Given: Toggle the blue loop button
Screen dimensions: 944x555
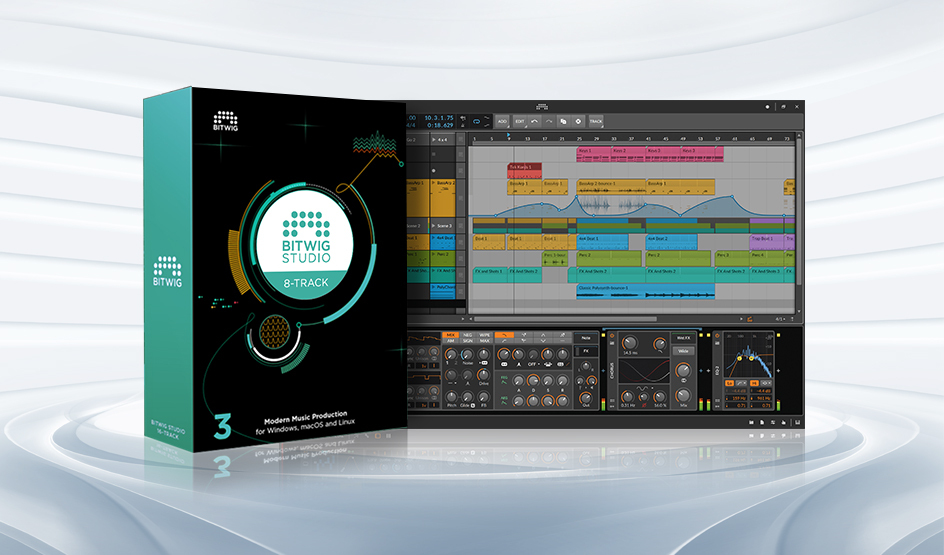Looking at the screenshot, I should click(476, 122).
